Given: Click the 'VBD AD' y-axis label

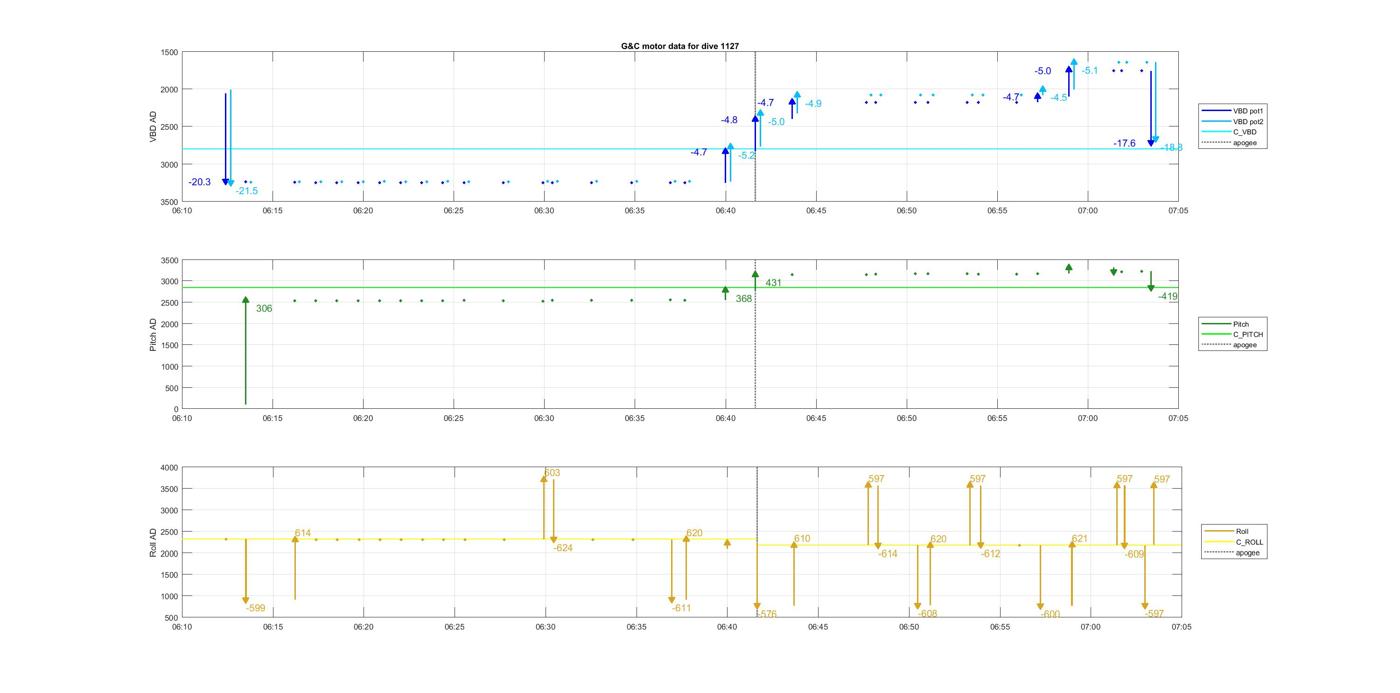Looking at the screenshot, I should (x=154, y=127).
